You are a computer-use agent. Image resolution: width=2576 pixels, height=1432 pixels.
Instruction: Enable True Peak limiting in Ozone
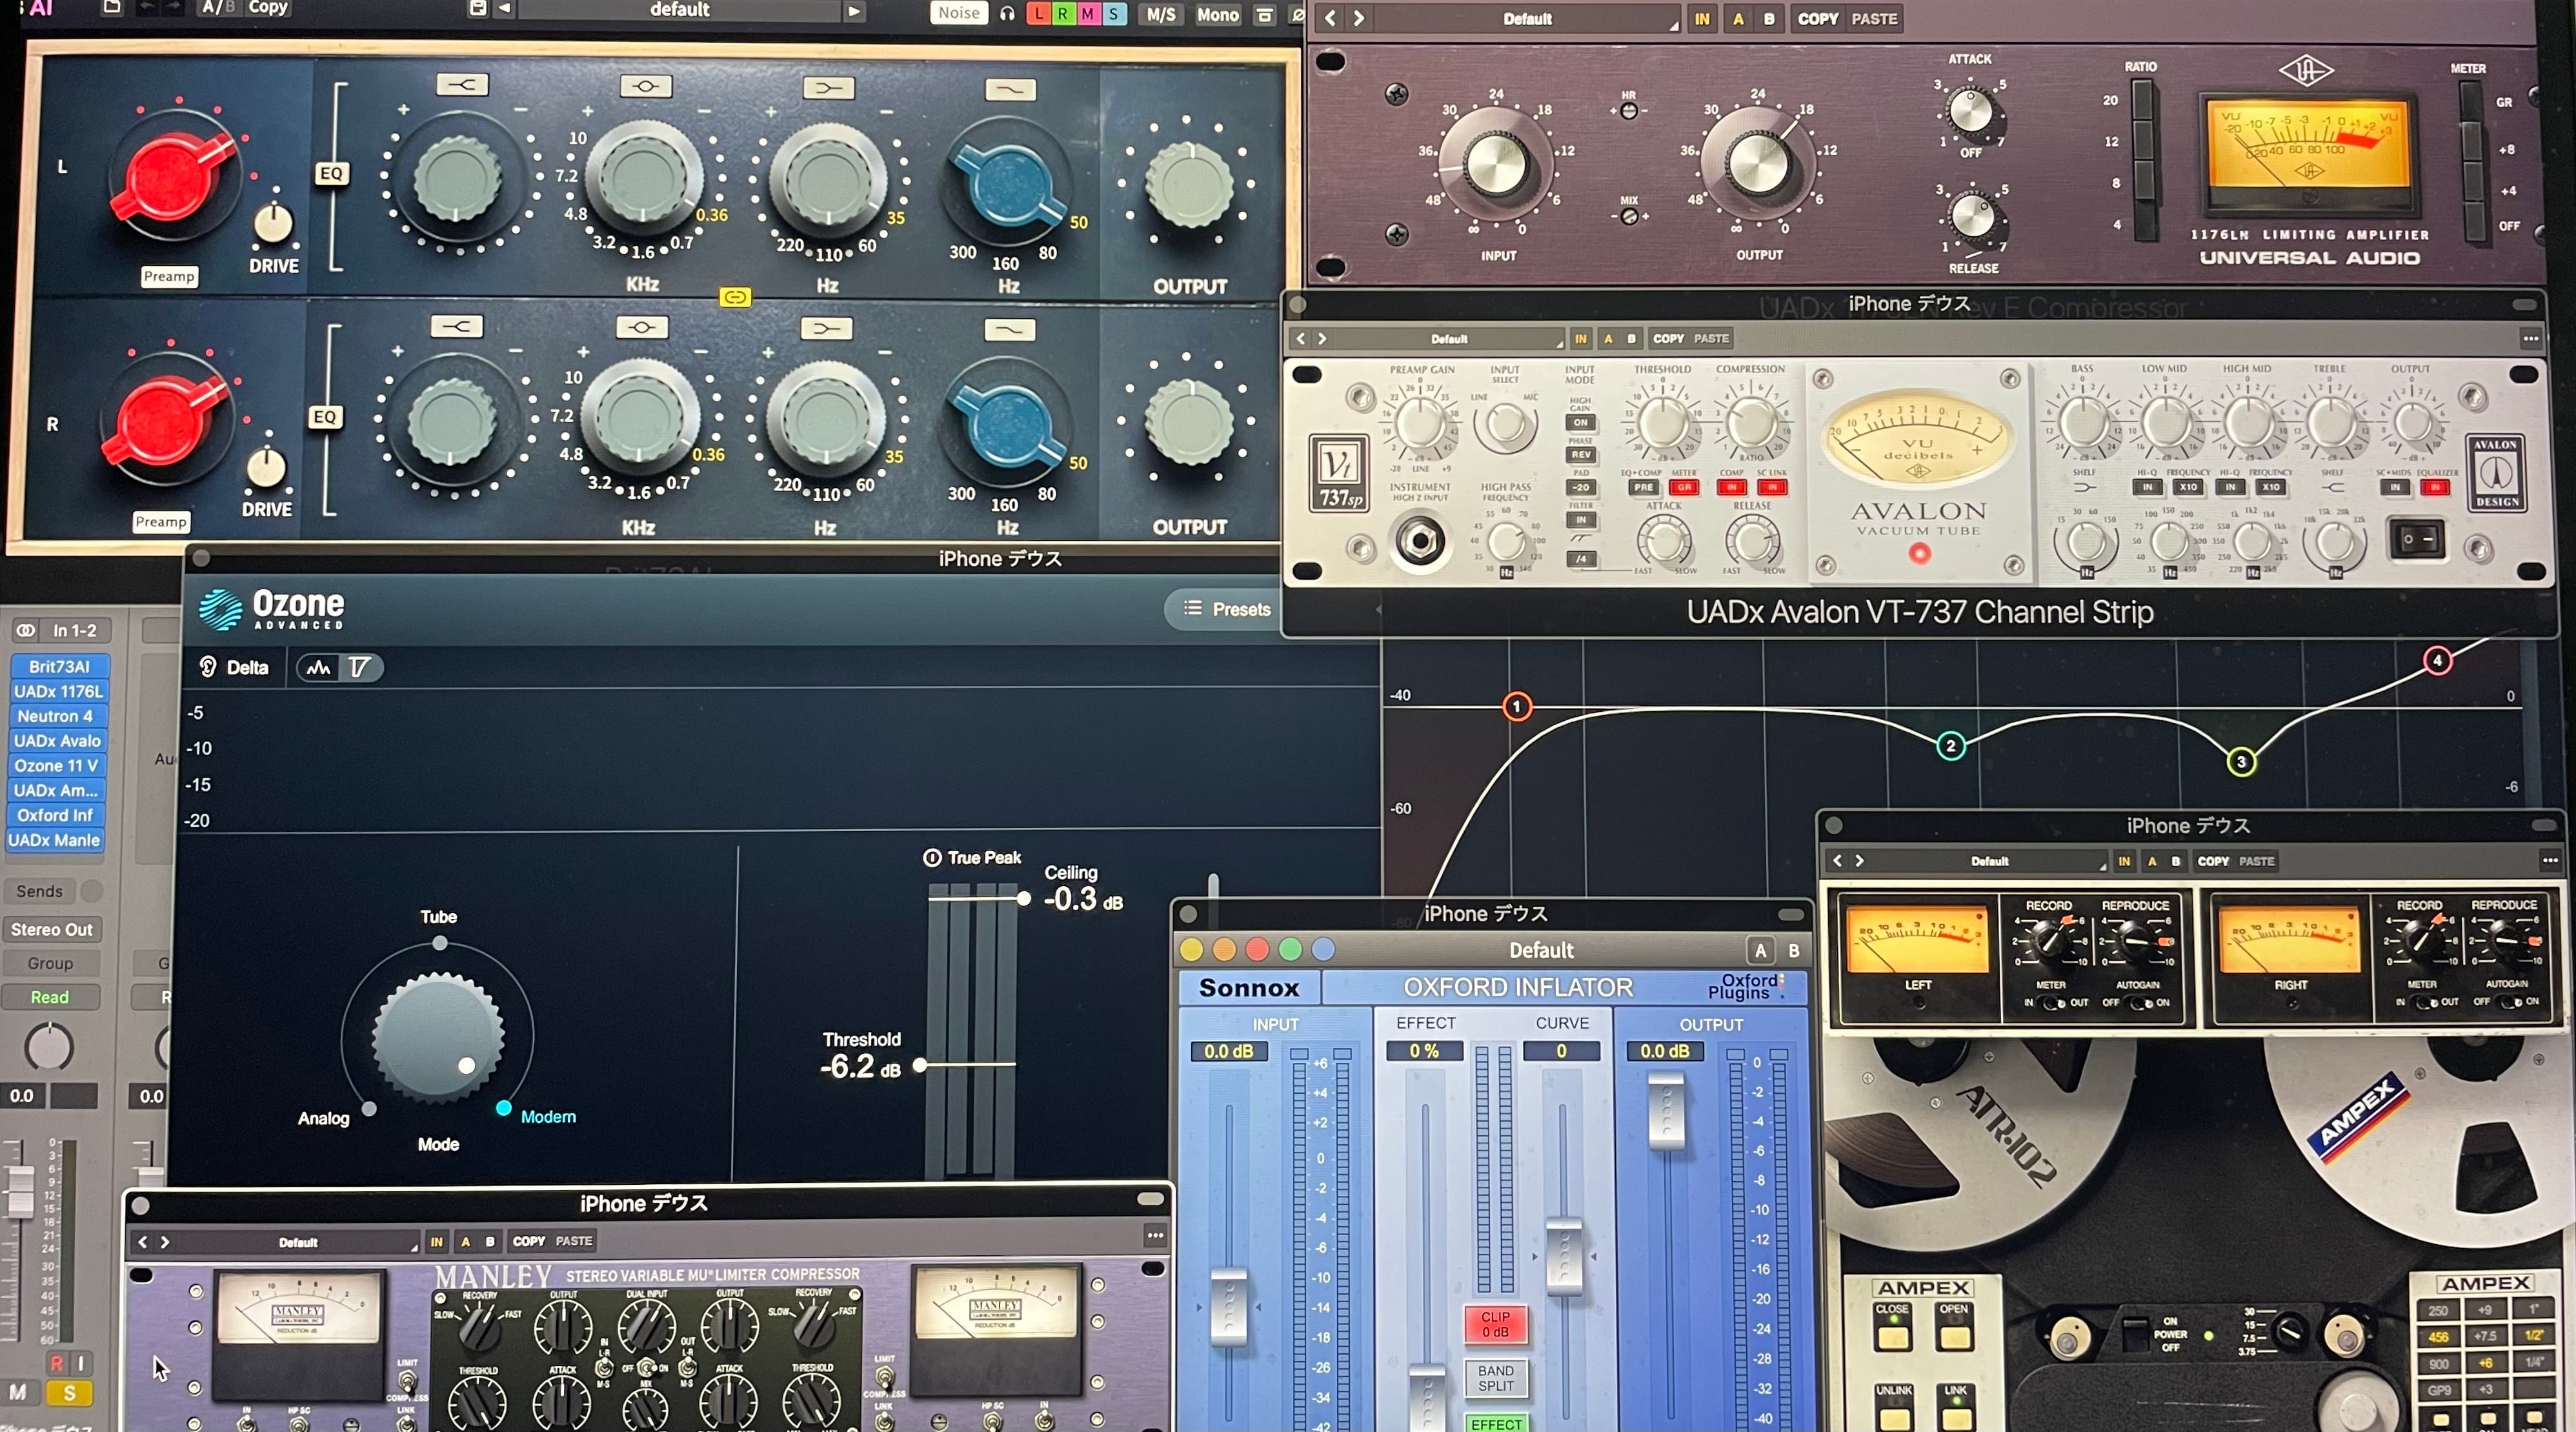point(932,858)
